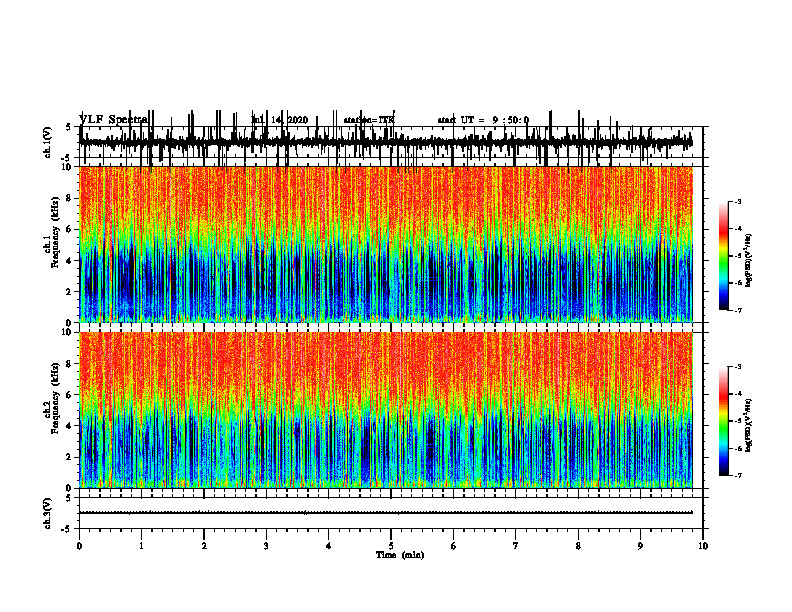Click the time axis tick label "9"

[640, 546]
